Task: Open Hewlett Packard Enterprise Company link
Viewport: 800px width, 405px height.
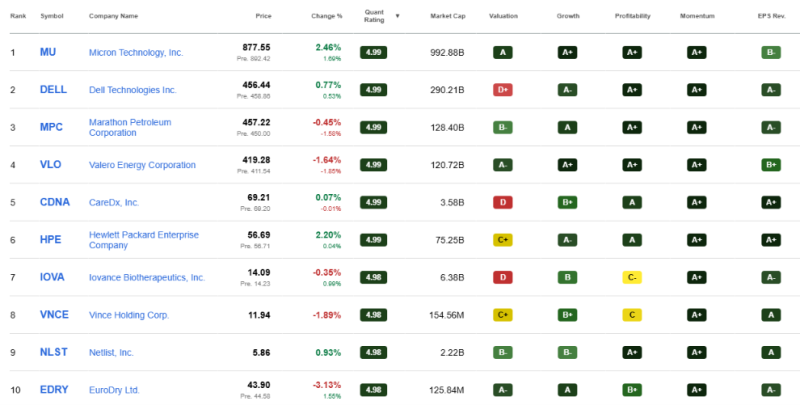Action: pyautogui.click(x=144, y=240)
